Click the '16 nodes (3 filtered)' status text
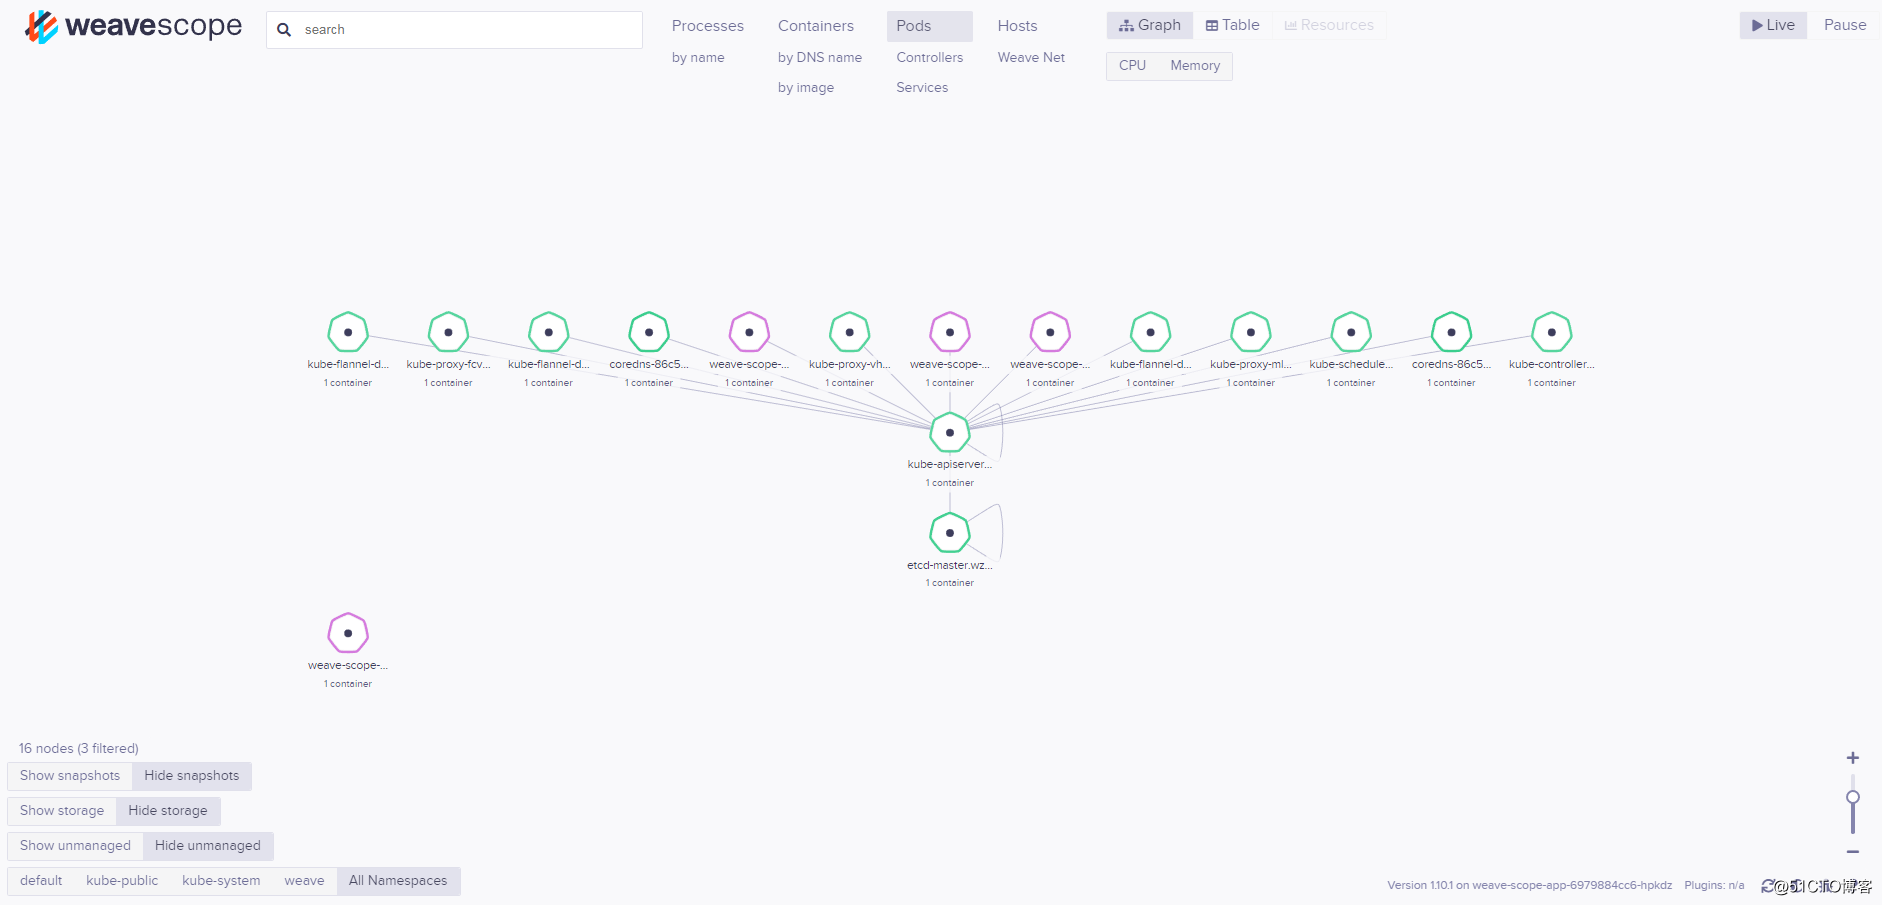 pos(79,749)
